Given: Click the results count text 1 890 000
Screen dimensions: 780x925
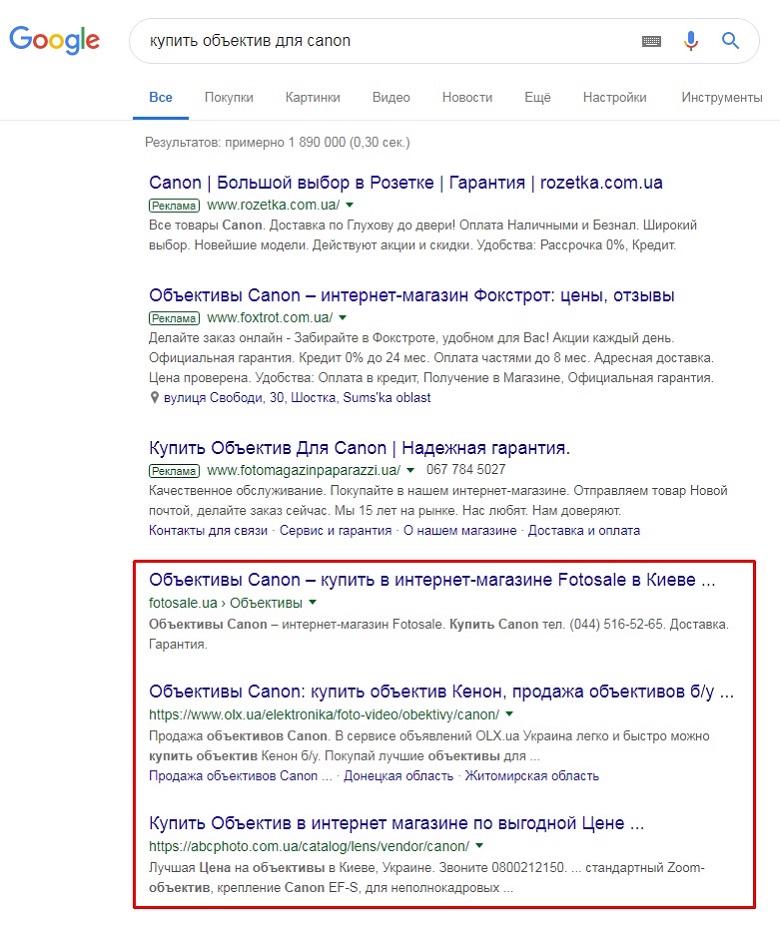Looking at the screenshot, I should tap(277, 143).
